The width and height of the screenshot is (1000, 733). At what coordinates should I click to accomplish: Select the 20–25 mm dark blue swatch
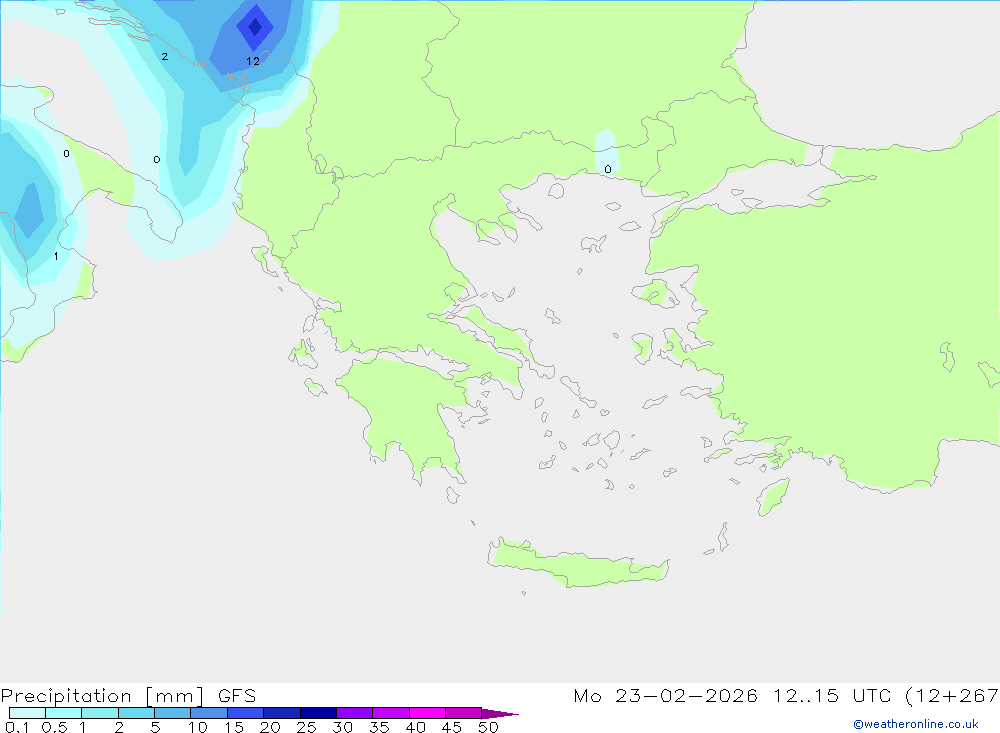[x=282, y=713]
